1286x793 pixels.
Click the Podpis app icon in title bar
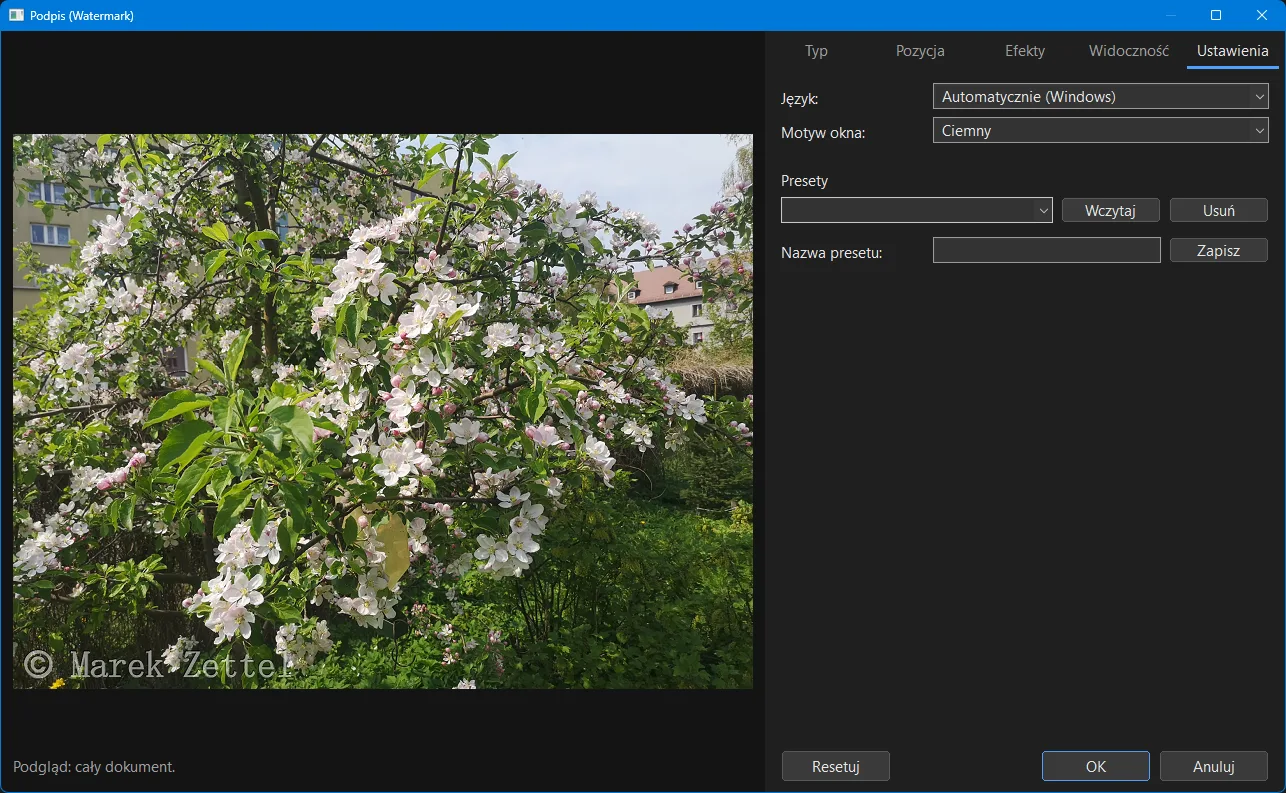click(16, 15)
